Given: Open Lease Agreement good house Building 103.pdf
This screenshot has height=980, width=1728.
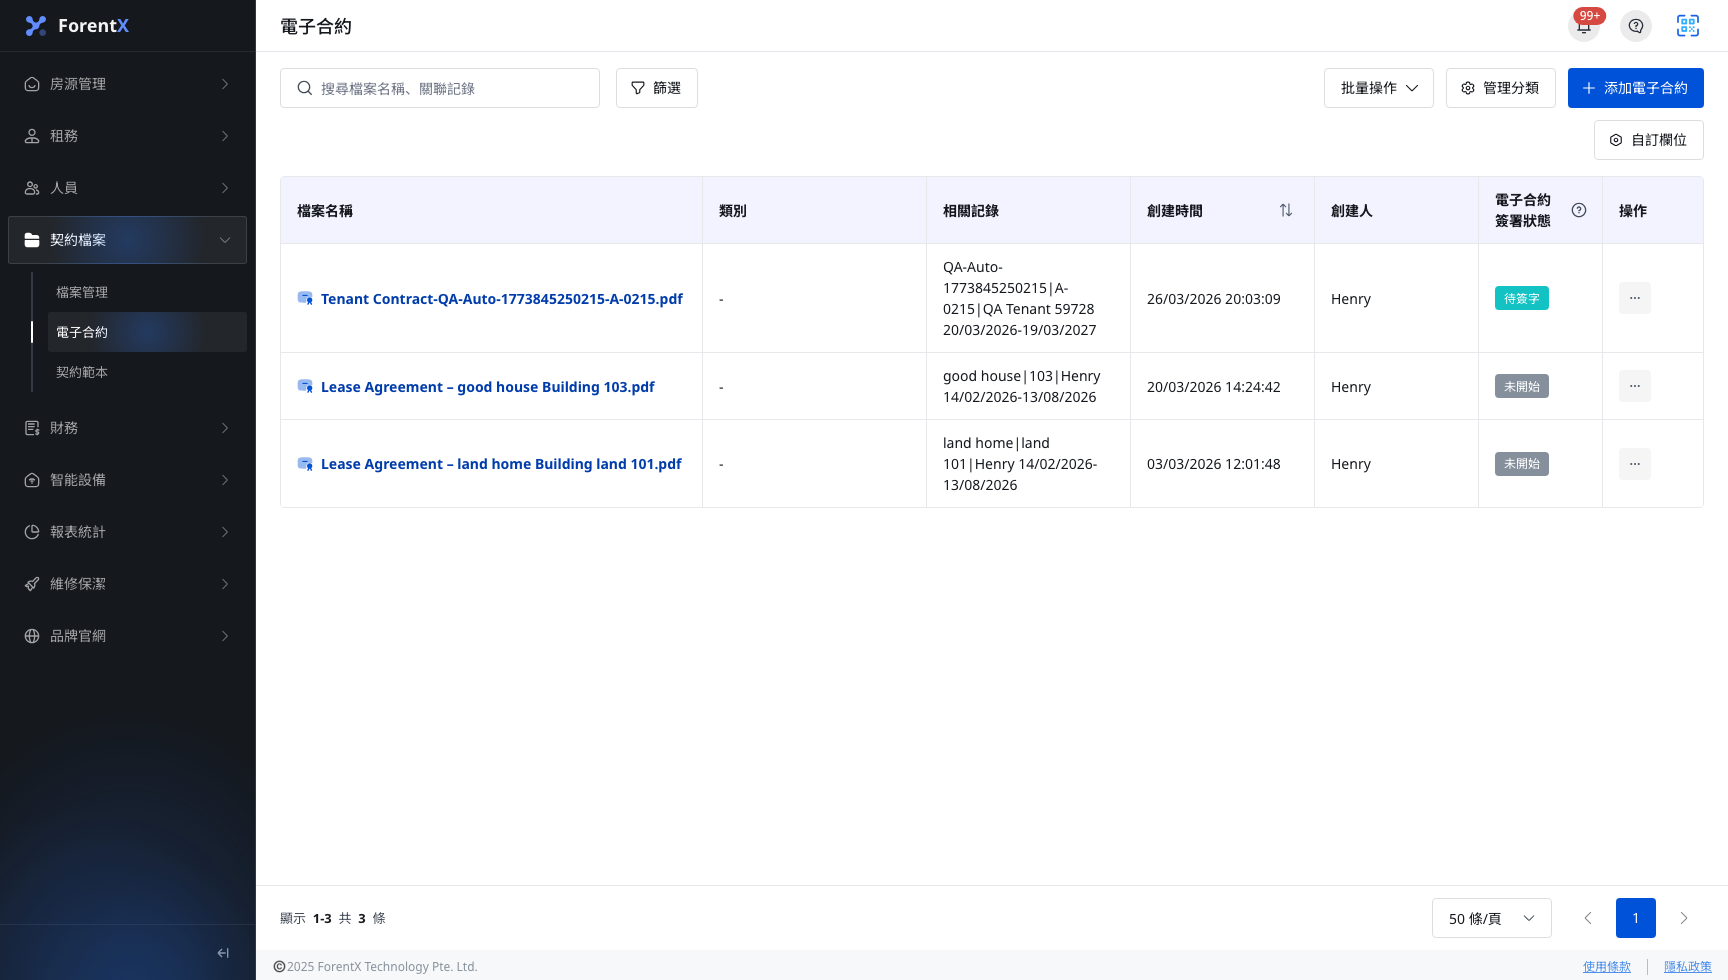Looking at the screenshot, I should tap(487, 387).
